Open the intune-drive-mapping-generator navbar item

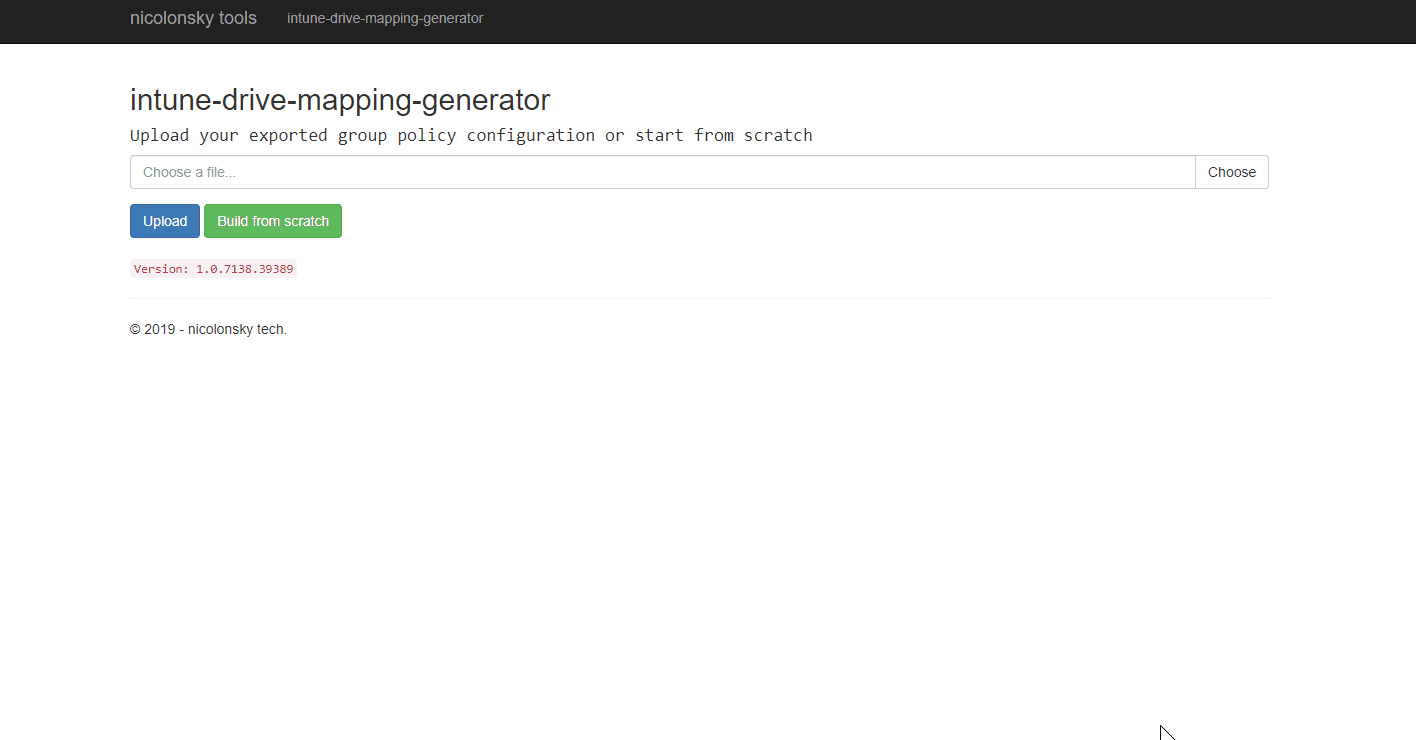pos(385,18)
